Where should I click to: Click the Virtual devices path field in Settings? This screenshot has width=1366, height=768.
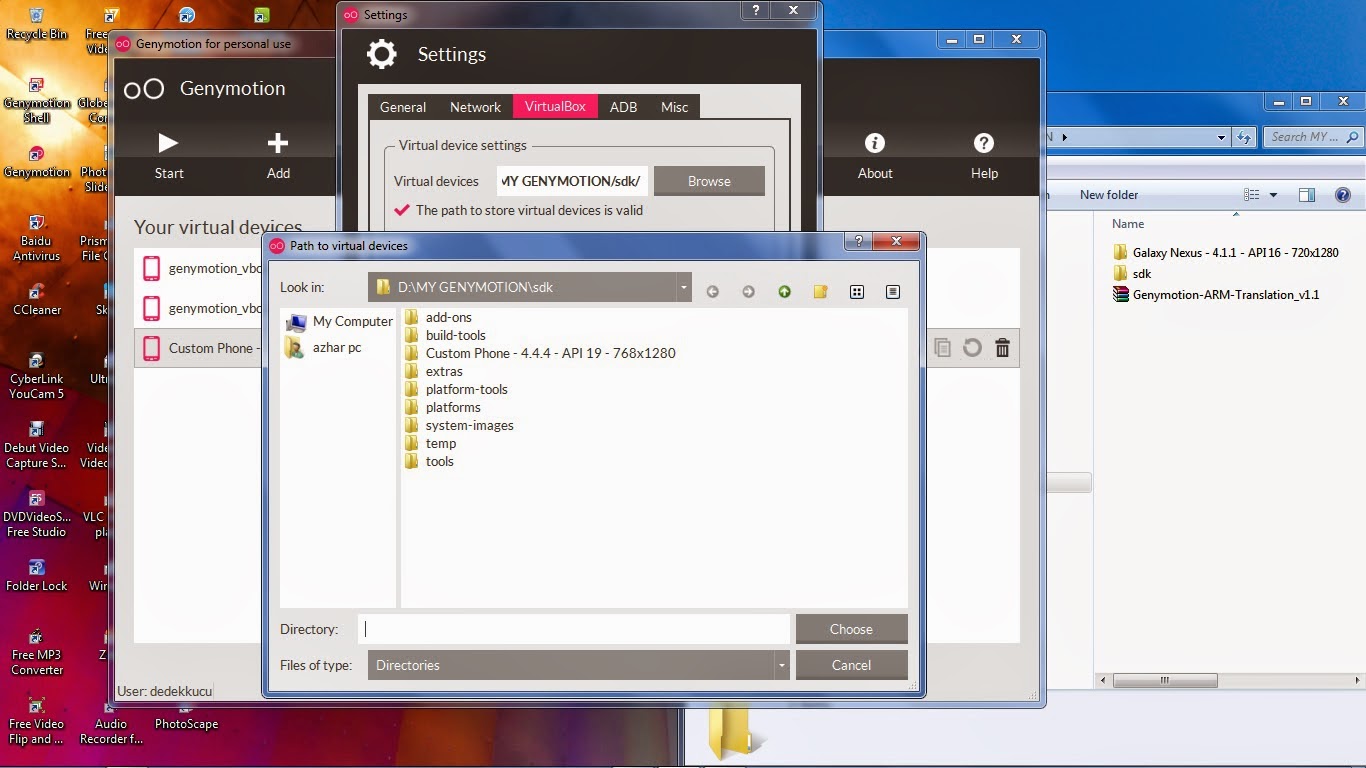pyautogui.click(x=572, y=181)
